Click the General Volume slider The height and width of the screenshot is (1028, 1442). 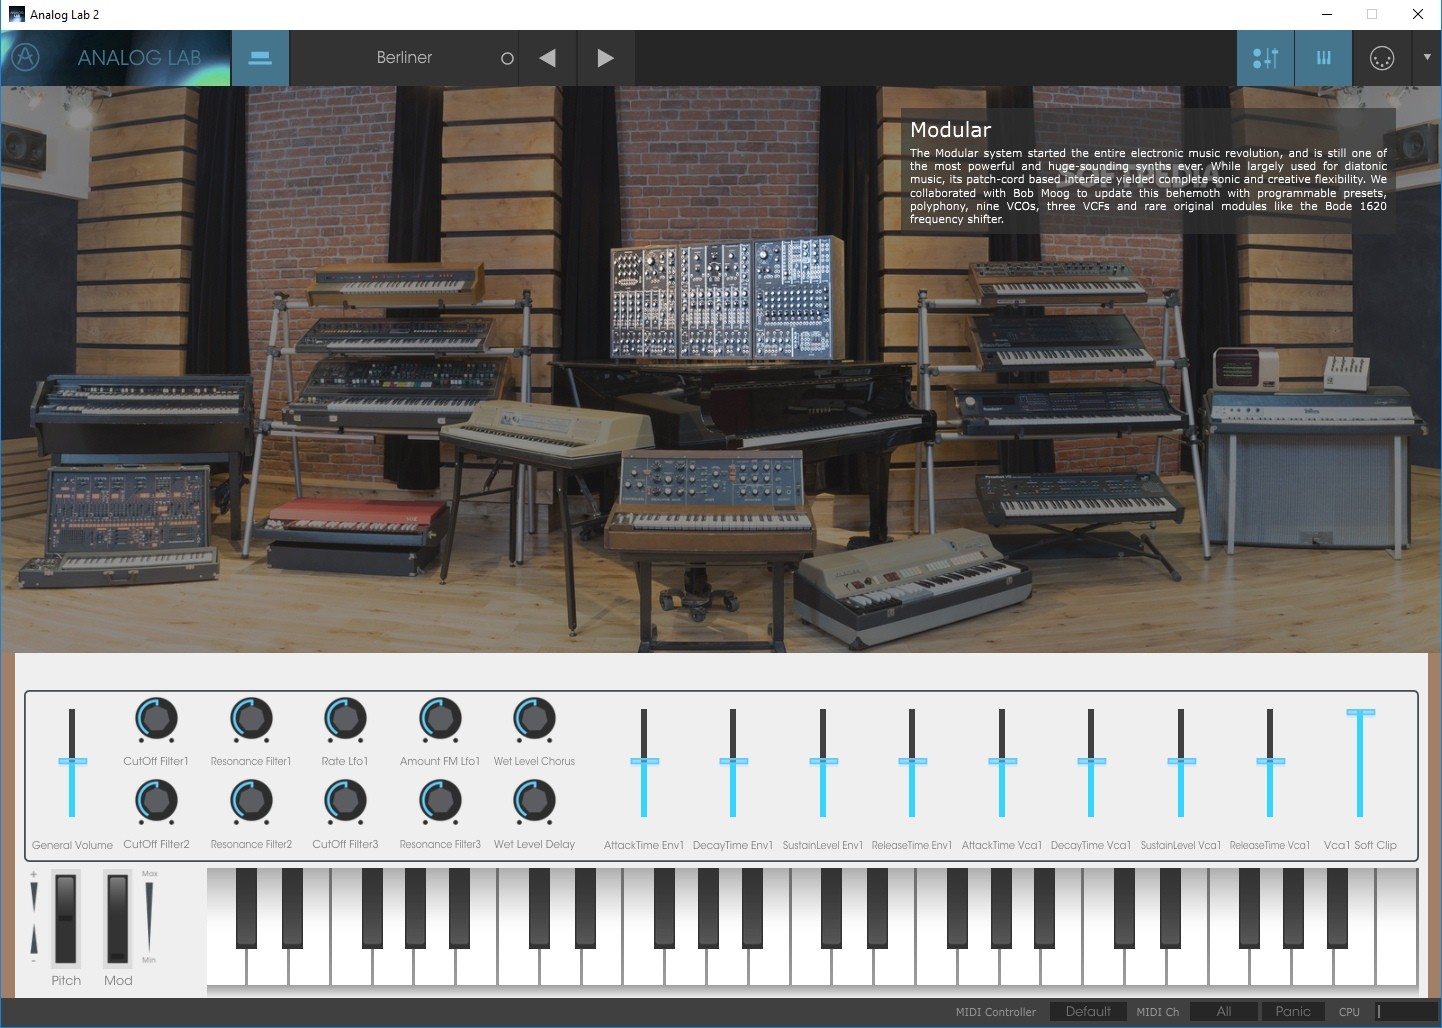(72, 762)
